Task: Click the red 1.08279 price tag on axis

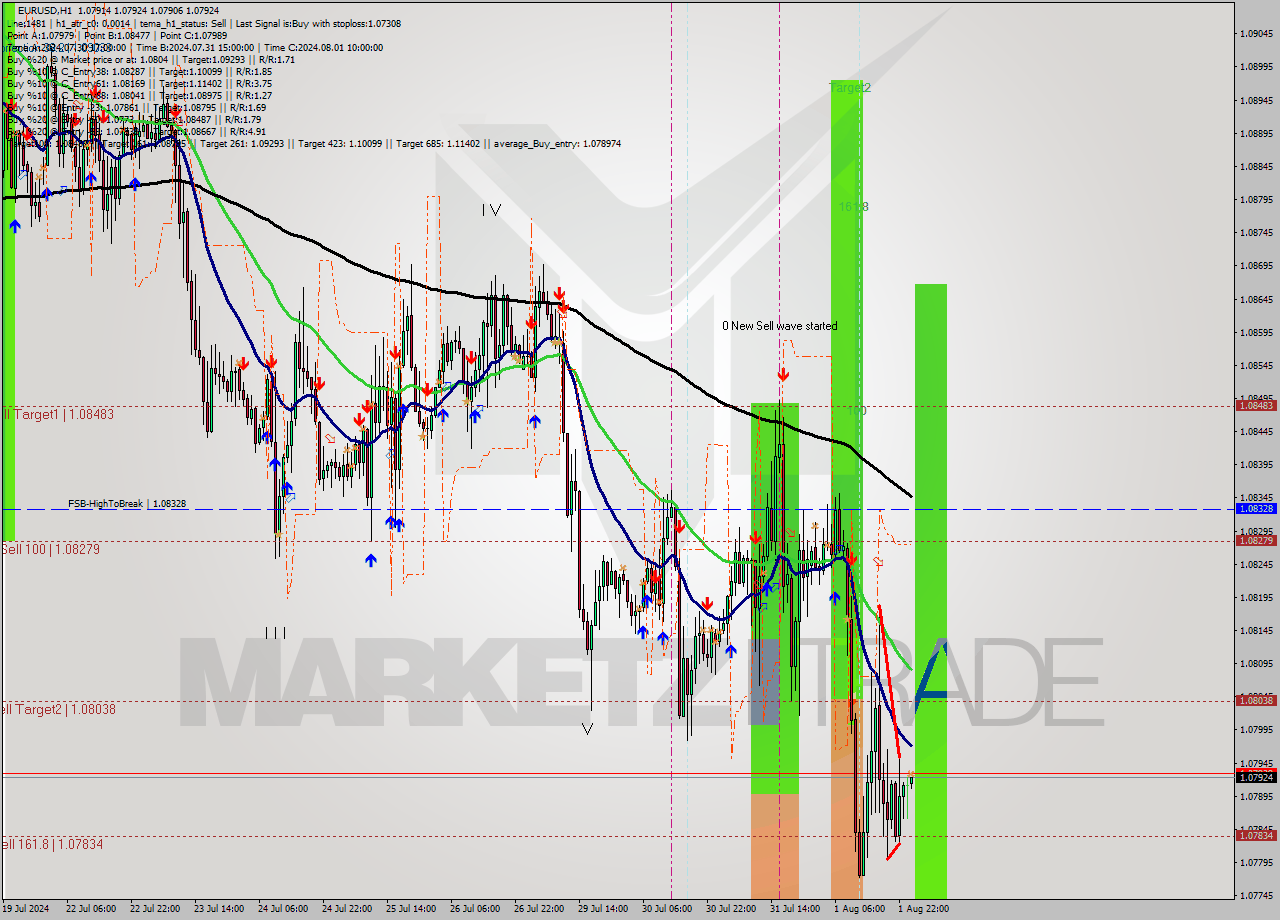Action: click(x=1256, y=540)
